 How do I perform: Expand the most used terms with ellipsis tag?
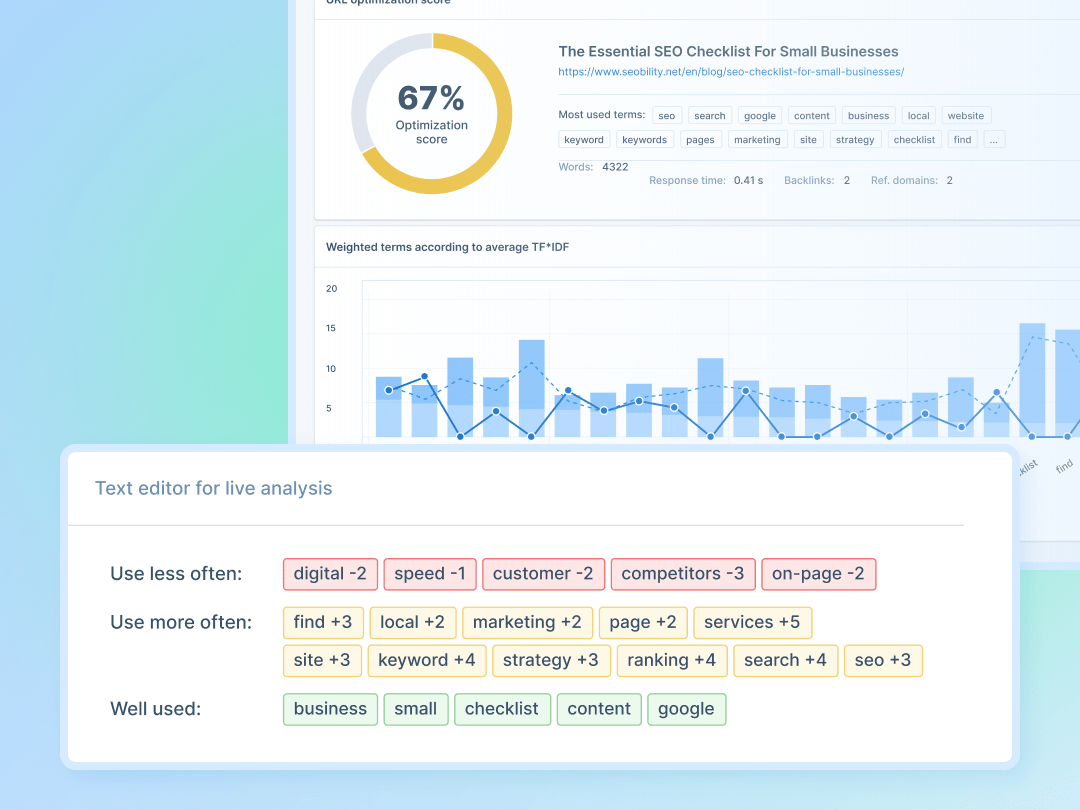click(x=993, y=140)
